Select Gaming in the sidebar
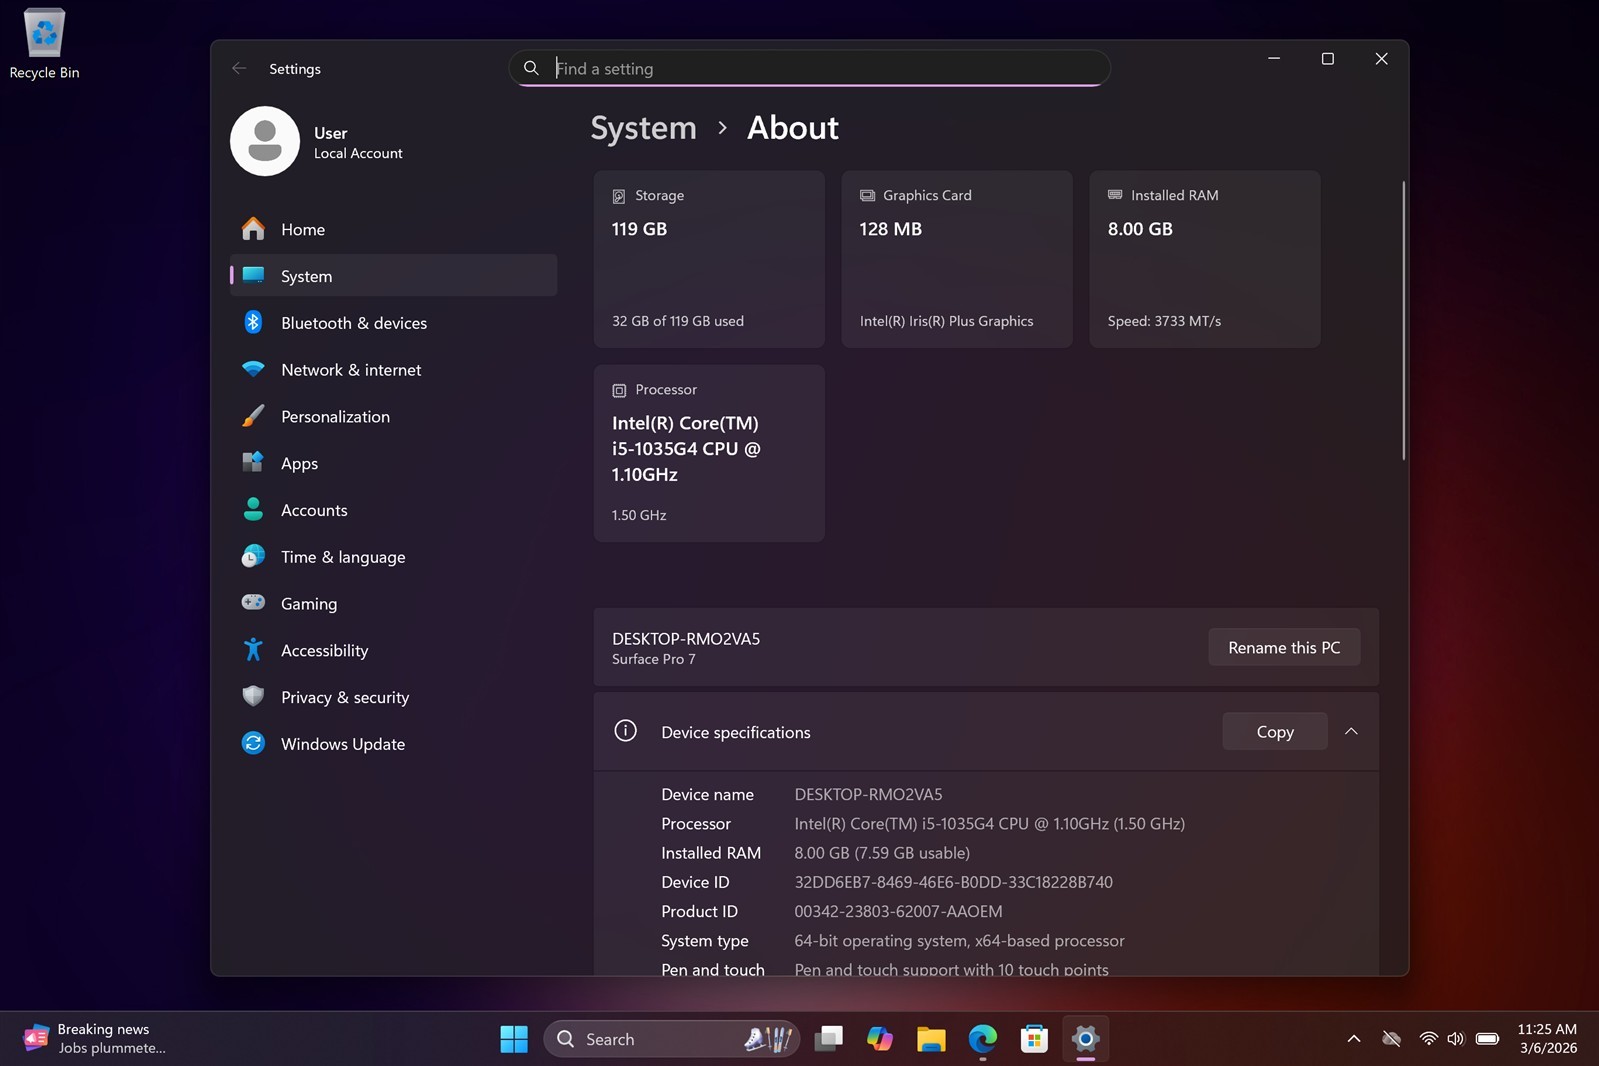Screen dimensions: 1599x1066 click(x=394, y=603)
